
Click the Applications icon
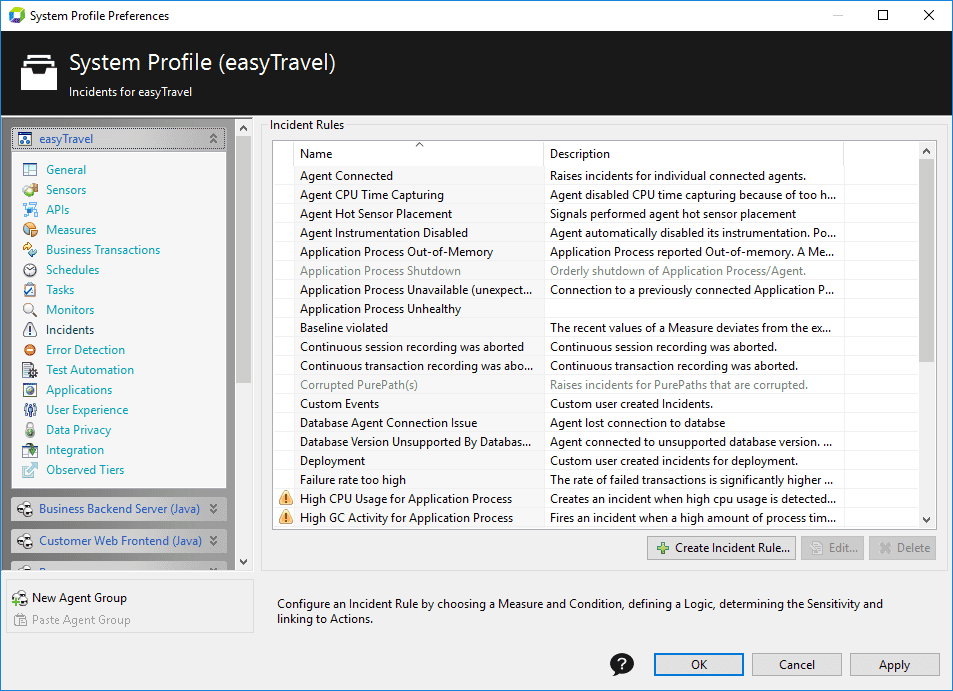click(30, 390)
